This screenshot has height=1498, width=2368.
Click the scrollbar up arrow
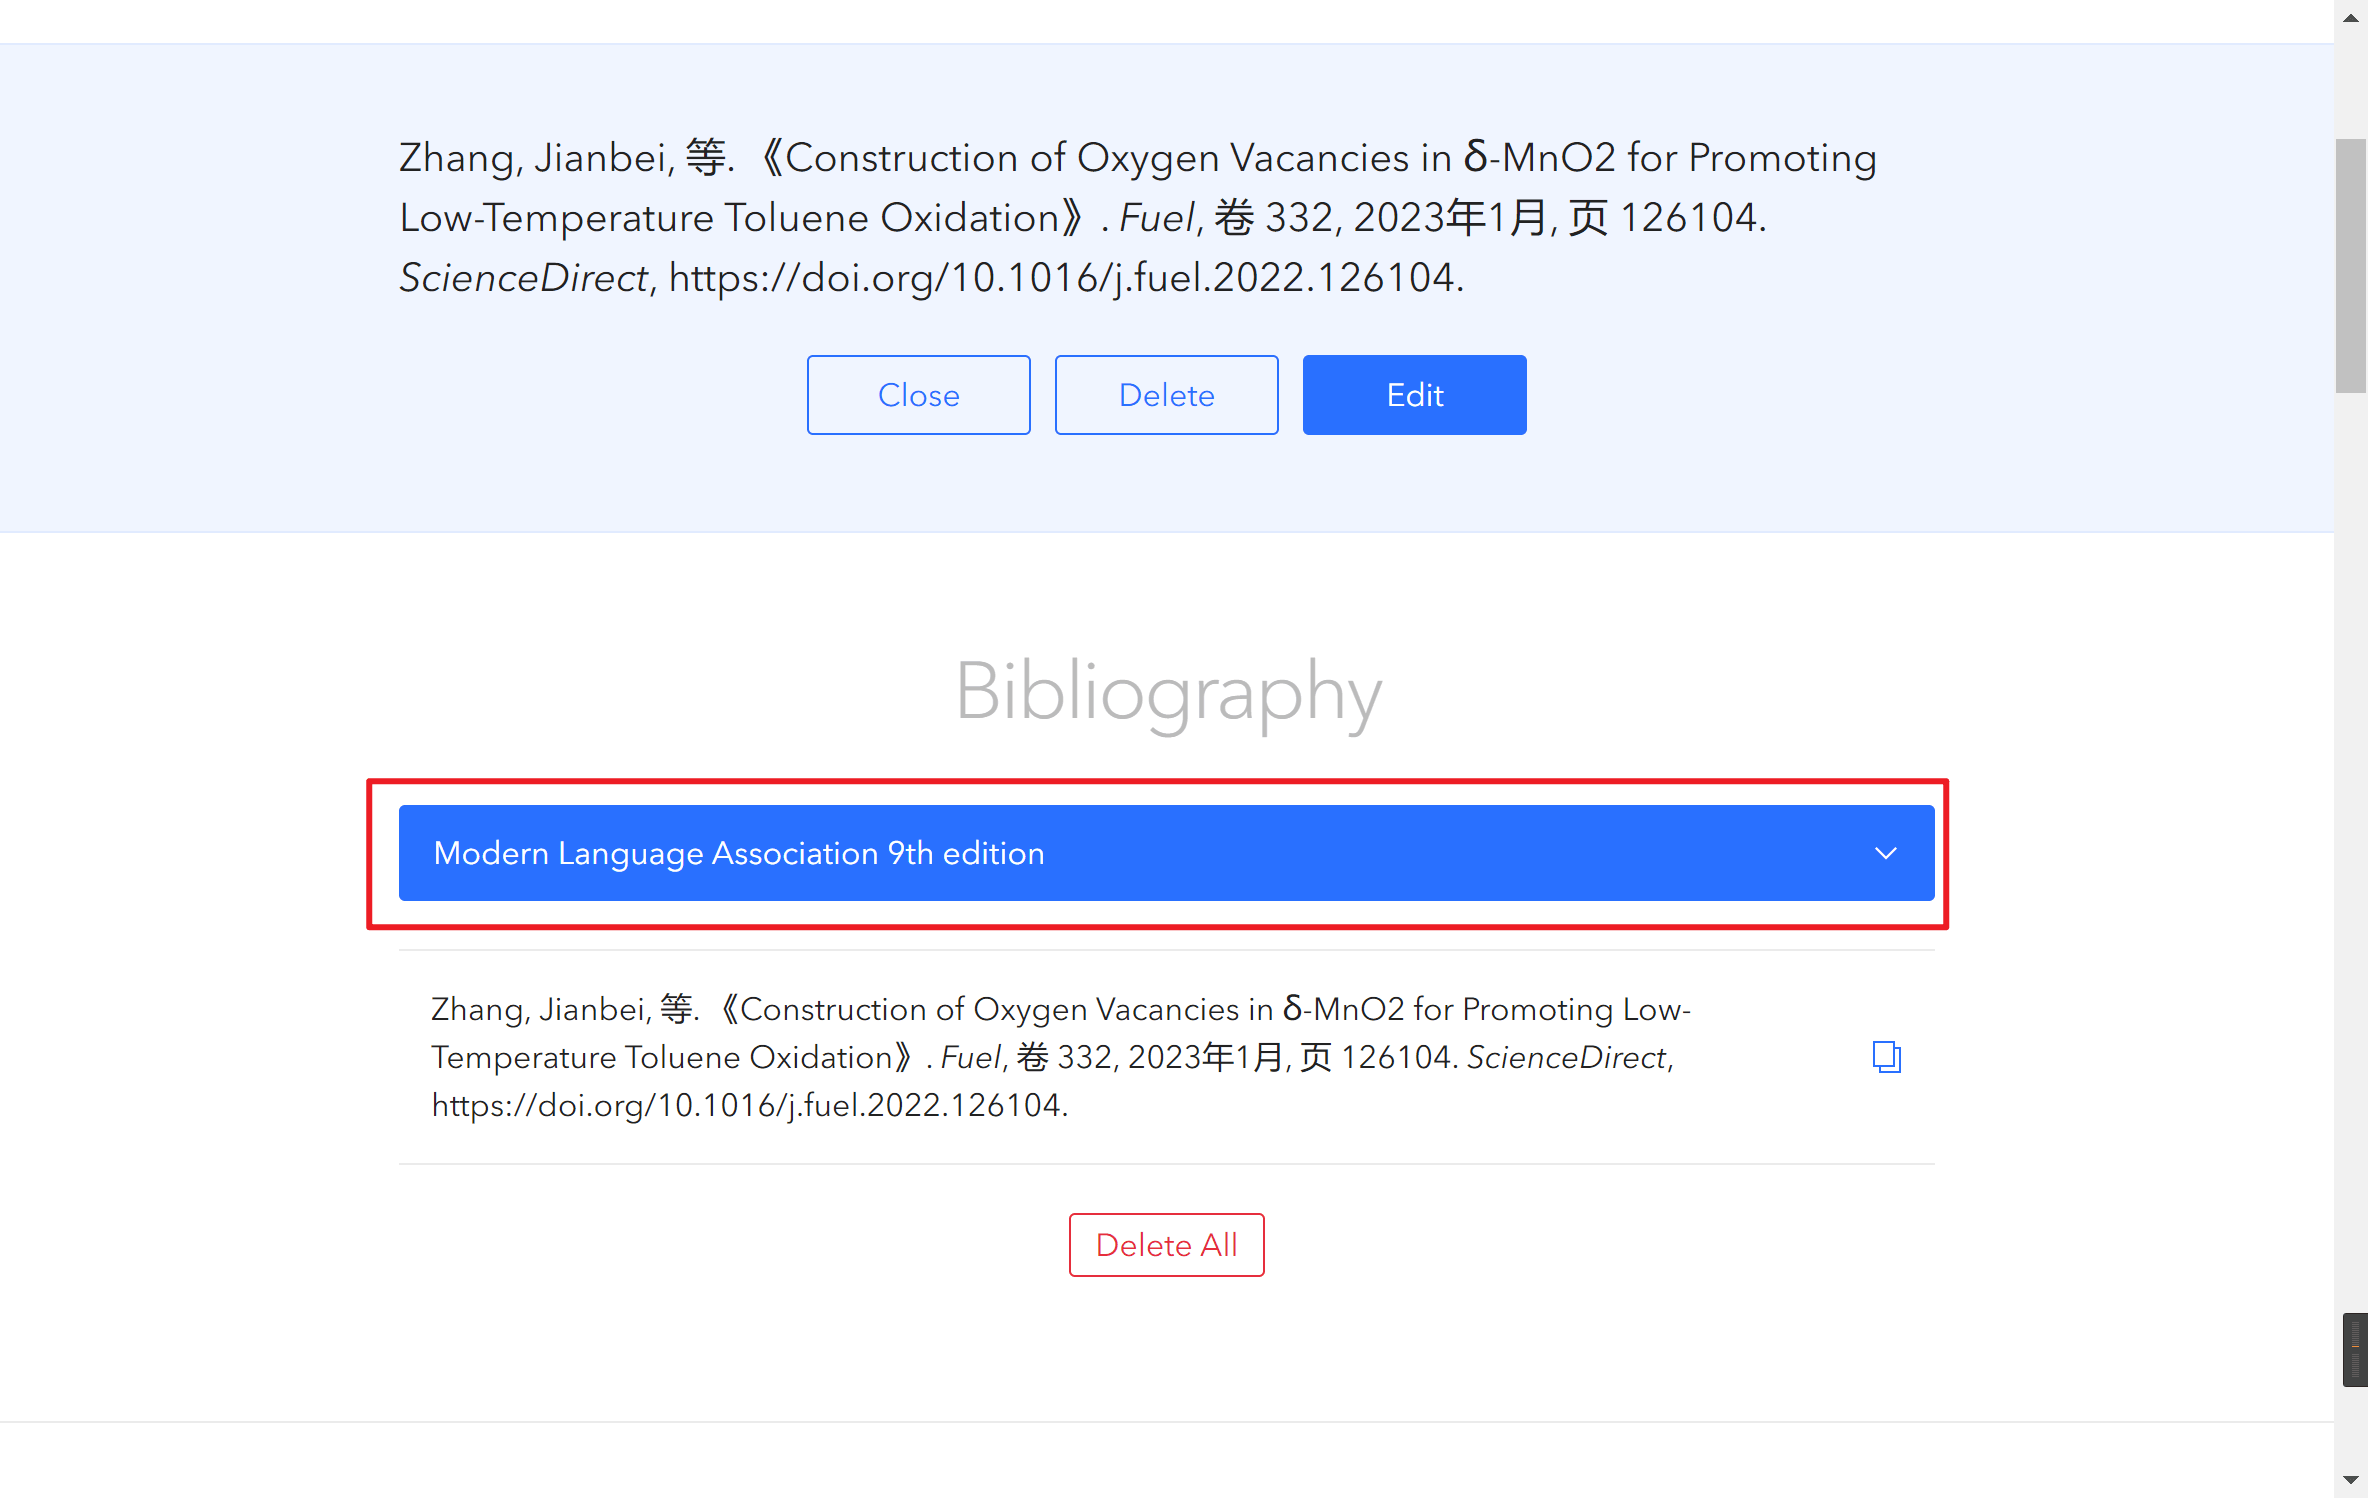pos(2351,18)
